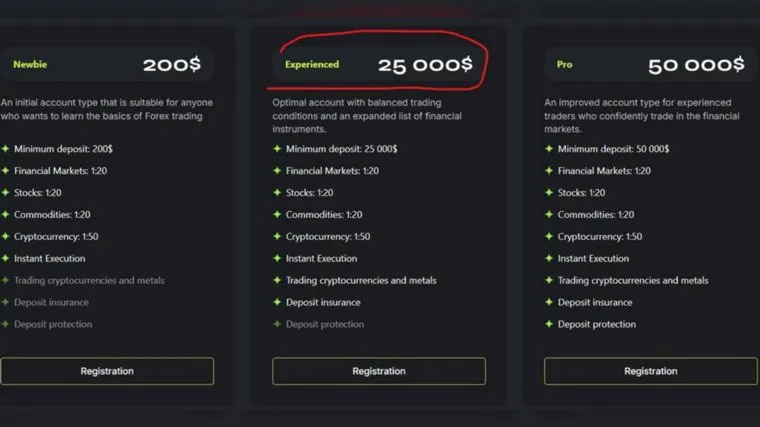The image size is (760, 427).
Task: Click star icon beside Newbie Instant Execution
Action: (x=5, y=259)
